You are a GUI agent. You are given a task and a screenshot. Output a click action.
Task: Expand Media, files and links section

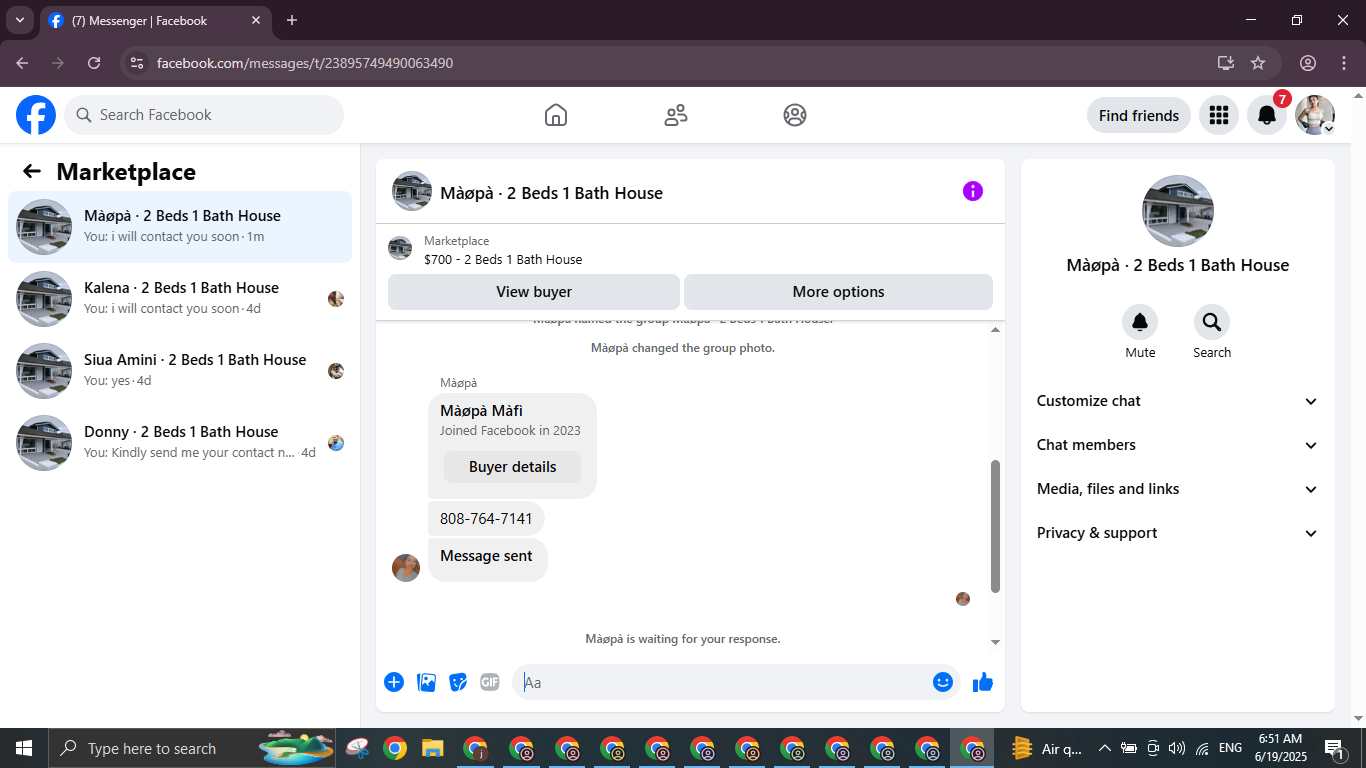click(x=1178, y=489)
